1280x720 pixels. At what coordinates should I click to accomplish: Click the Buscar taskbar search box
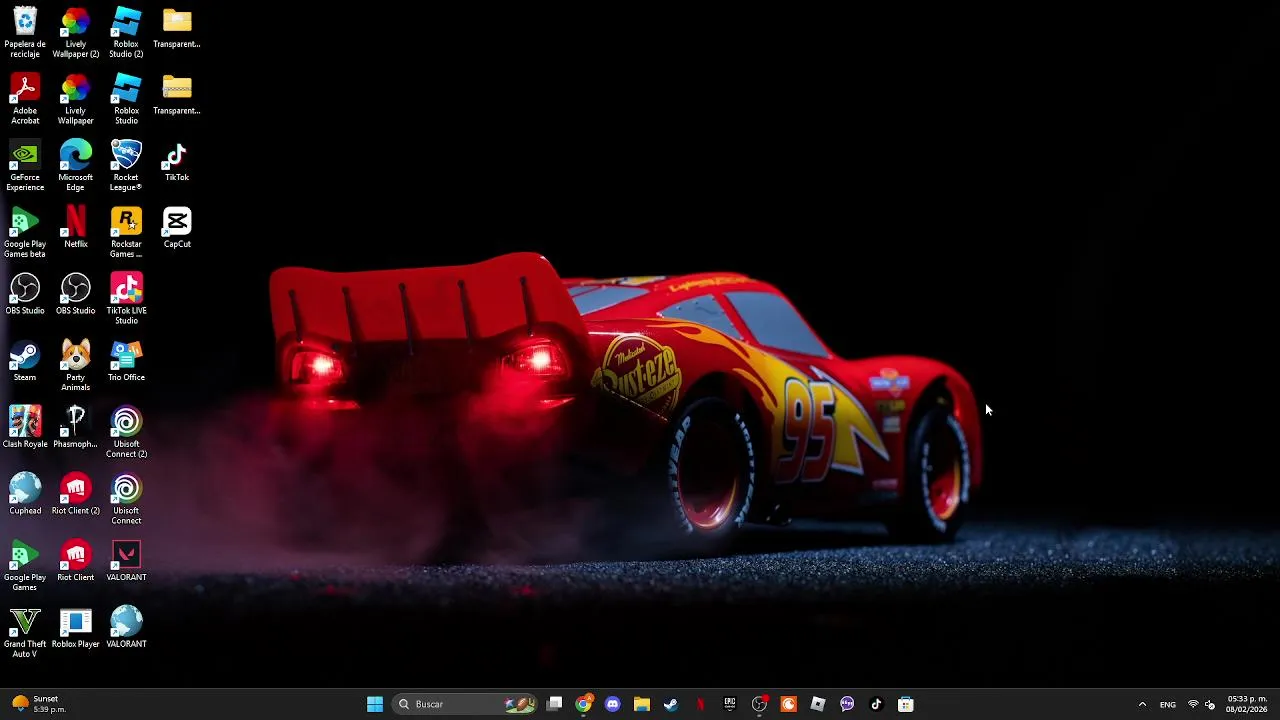(466, 704)
